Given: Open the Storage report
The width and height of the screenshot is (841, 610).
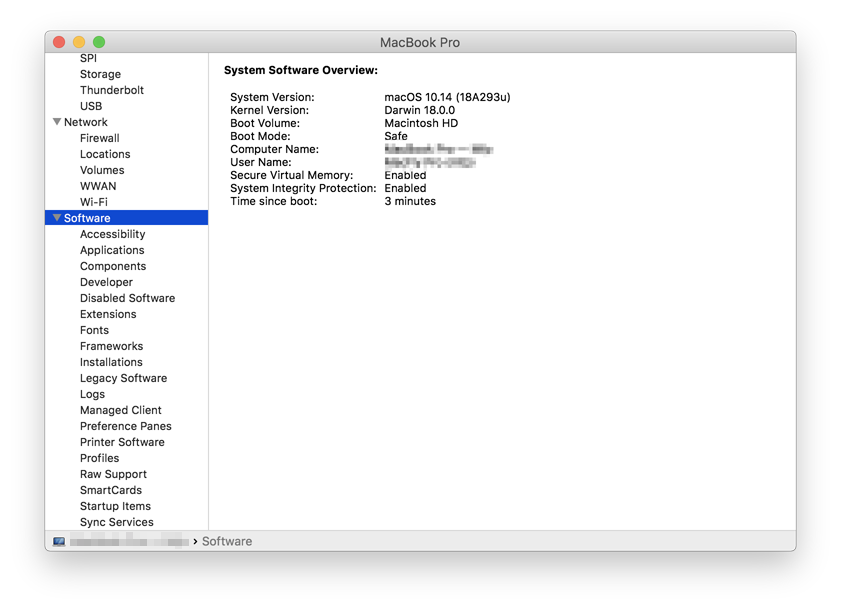Looking at the screenshot, I should (x=100, y=74).
